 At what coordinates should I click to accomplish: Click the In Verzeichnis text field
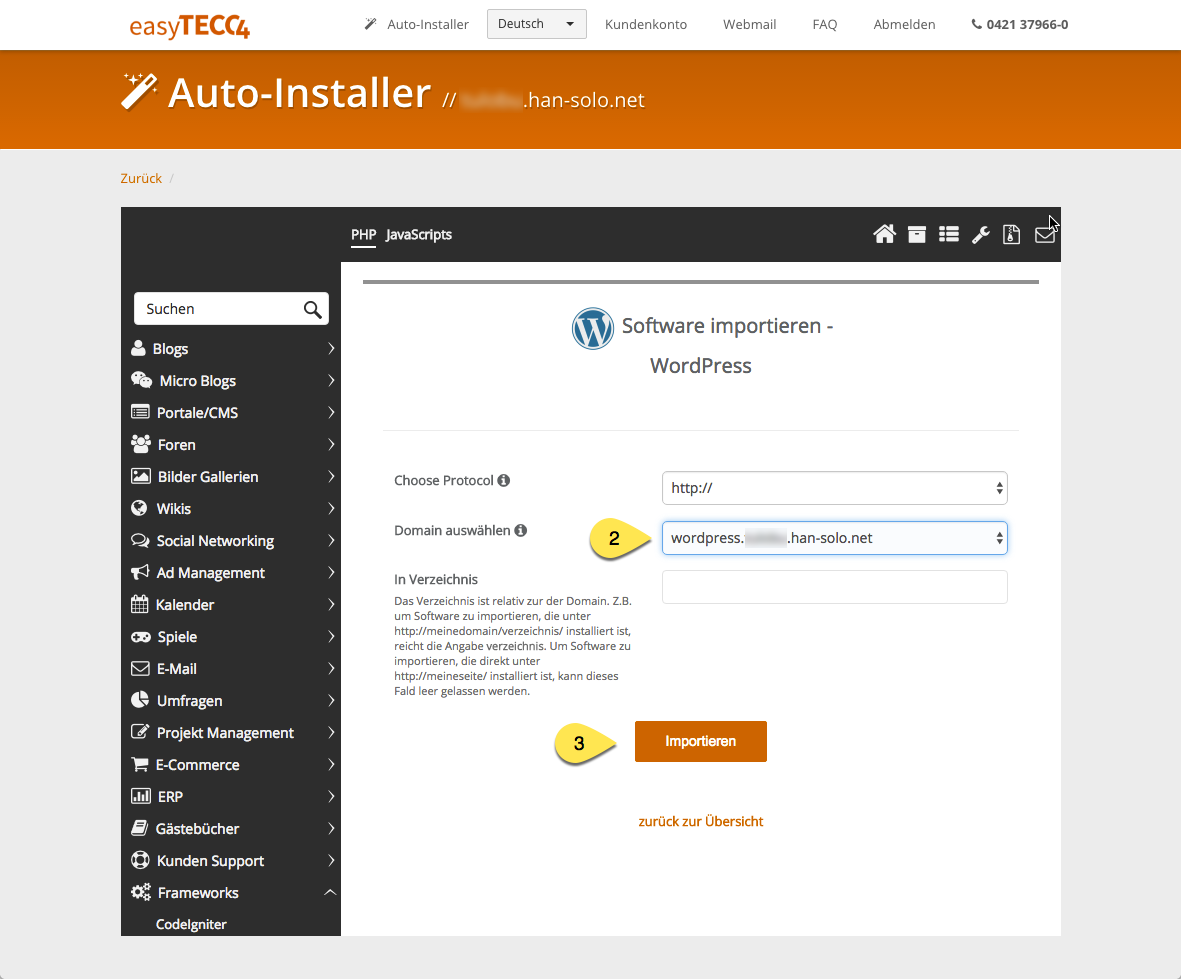pos(835,587)
